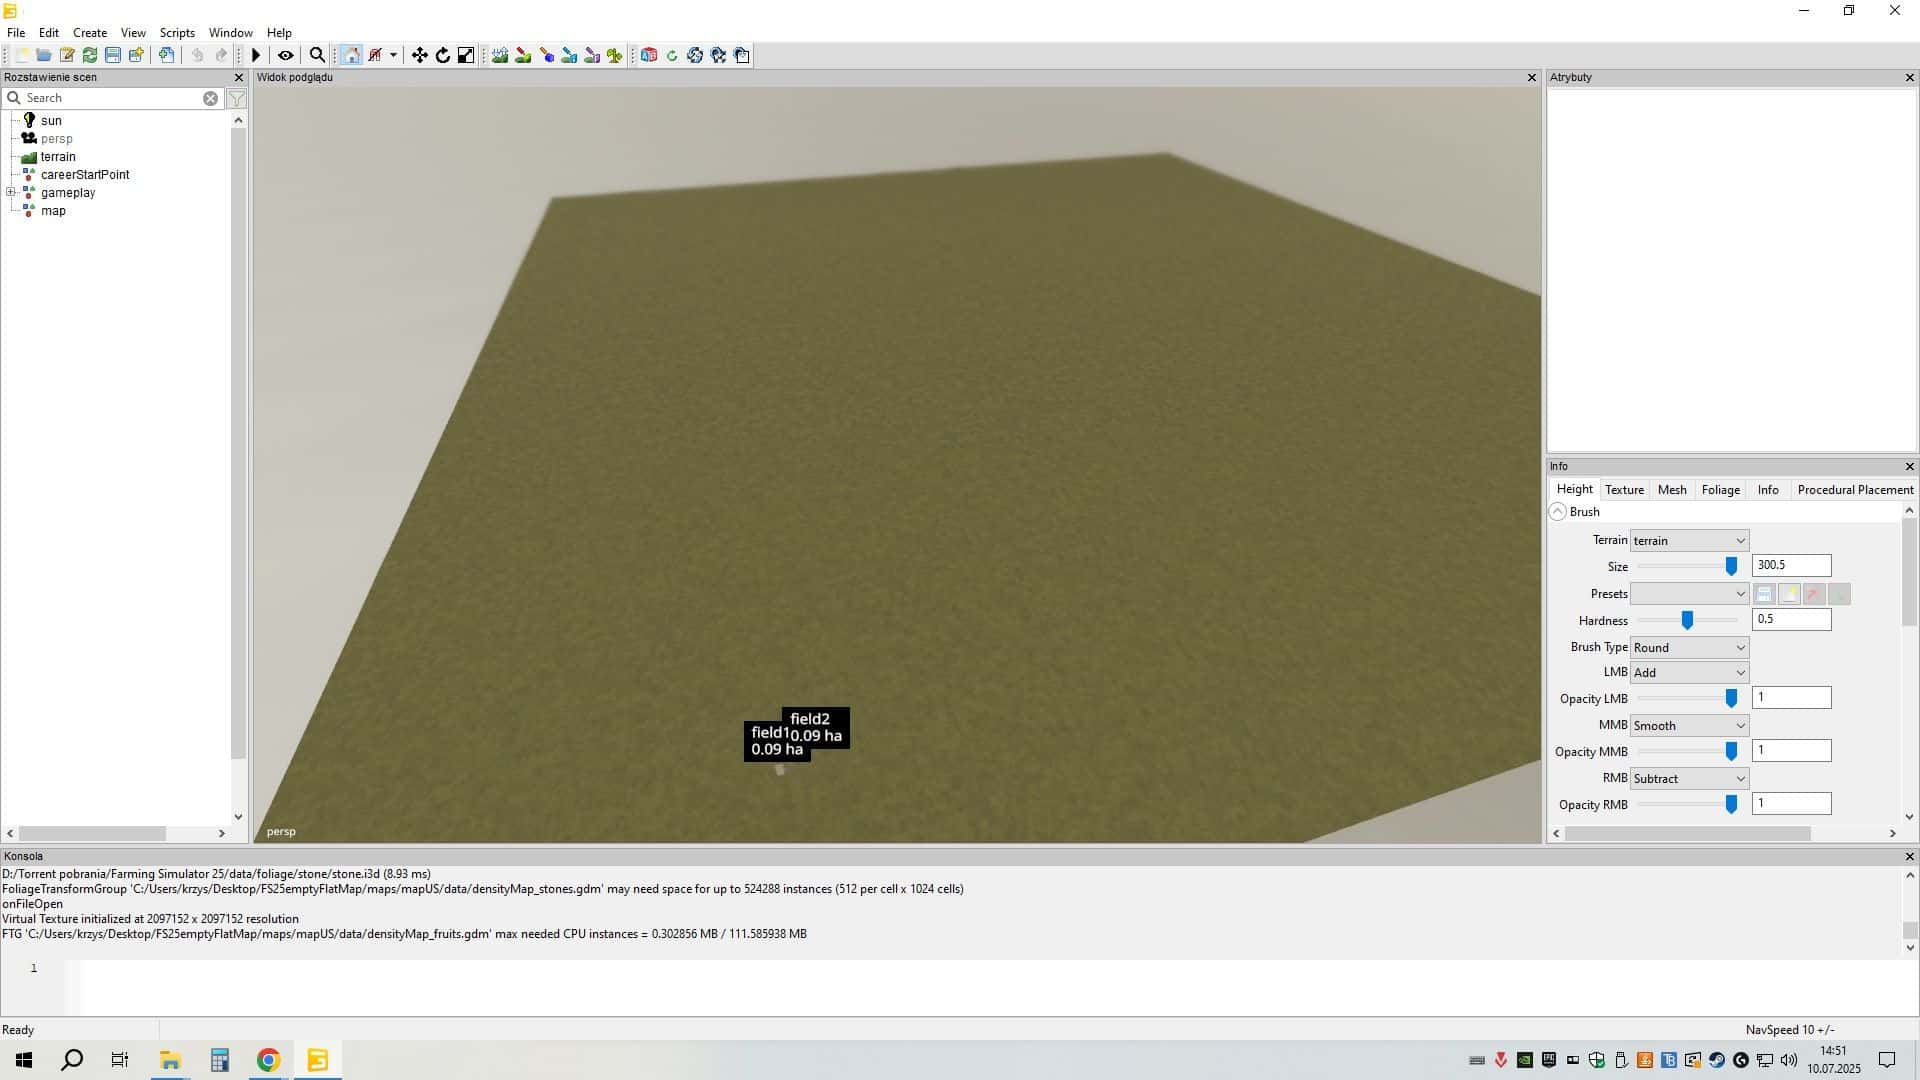Click the magnifier search icon in toolbar
The image size is (1920, 1080).
[317, 55]
